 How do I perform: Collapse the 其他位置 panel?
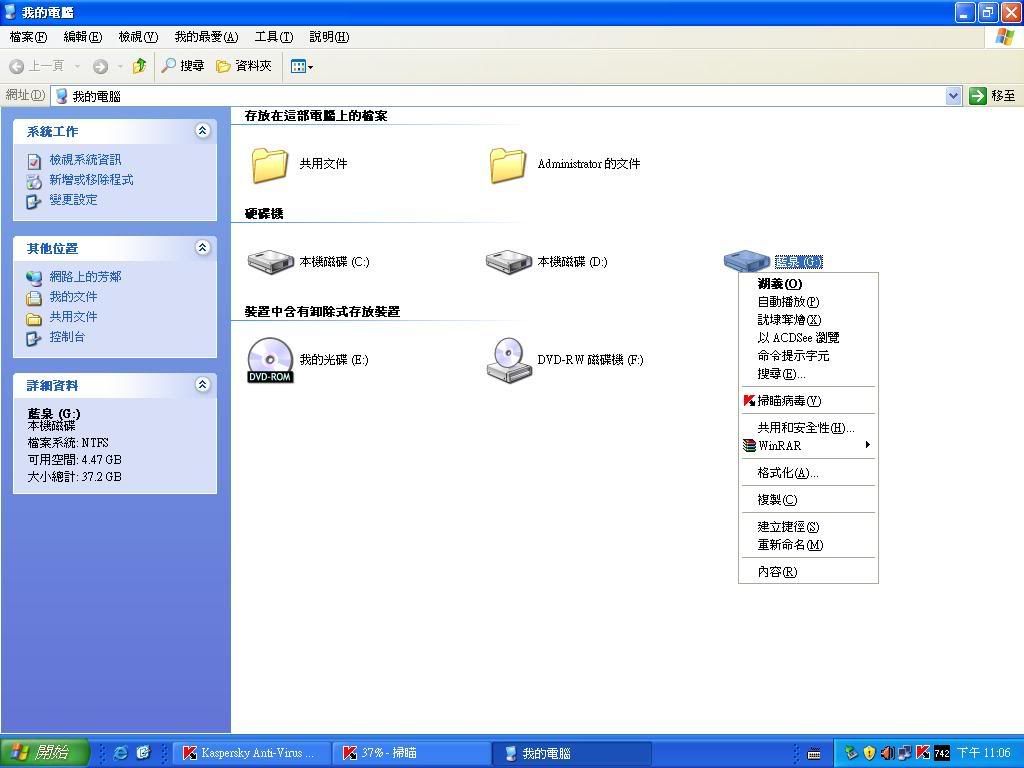pos(203,248)
